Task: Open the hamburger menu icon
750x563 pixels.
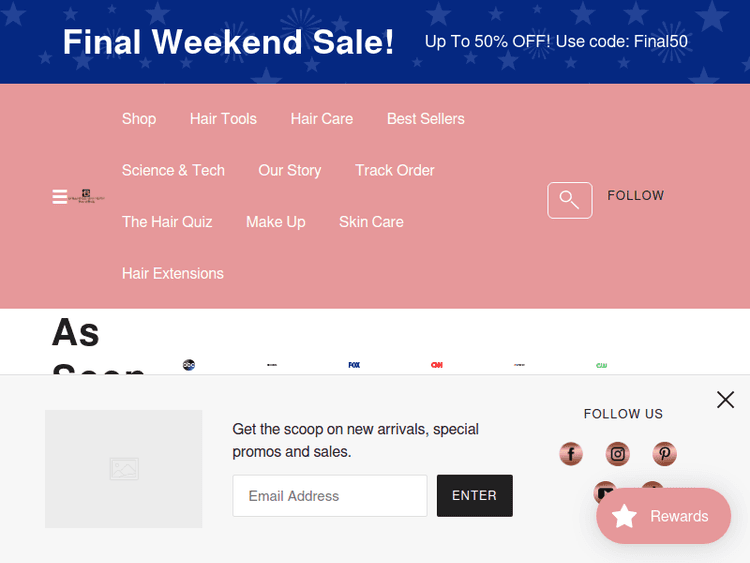Action: pos(60,196)
